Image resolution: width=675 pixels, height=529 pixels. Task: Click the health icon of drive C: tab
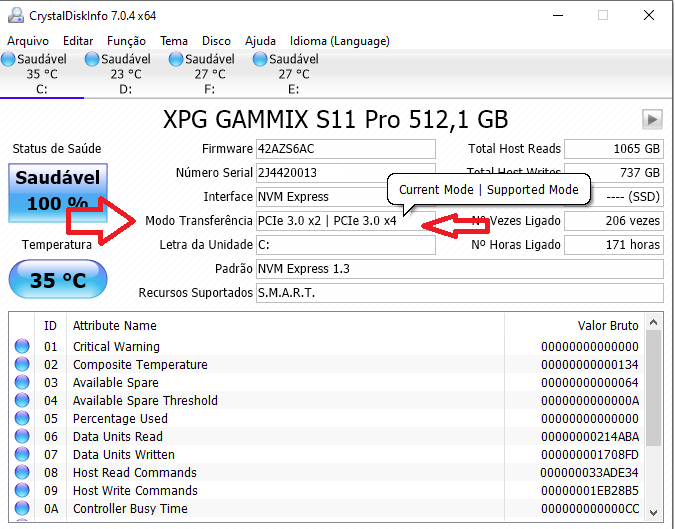click(8, 59)
